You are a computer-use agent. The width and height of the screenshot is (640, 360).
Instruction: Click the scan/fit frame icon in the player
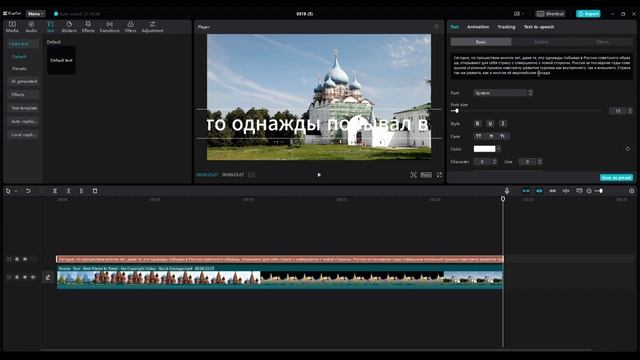[x=413, y=175]
